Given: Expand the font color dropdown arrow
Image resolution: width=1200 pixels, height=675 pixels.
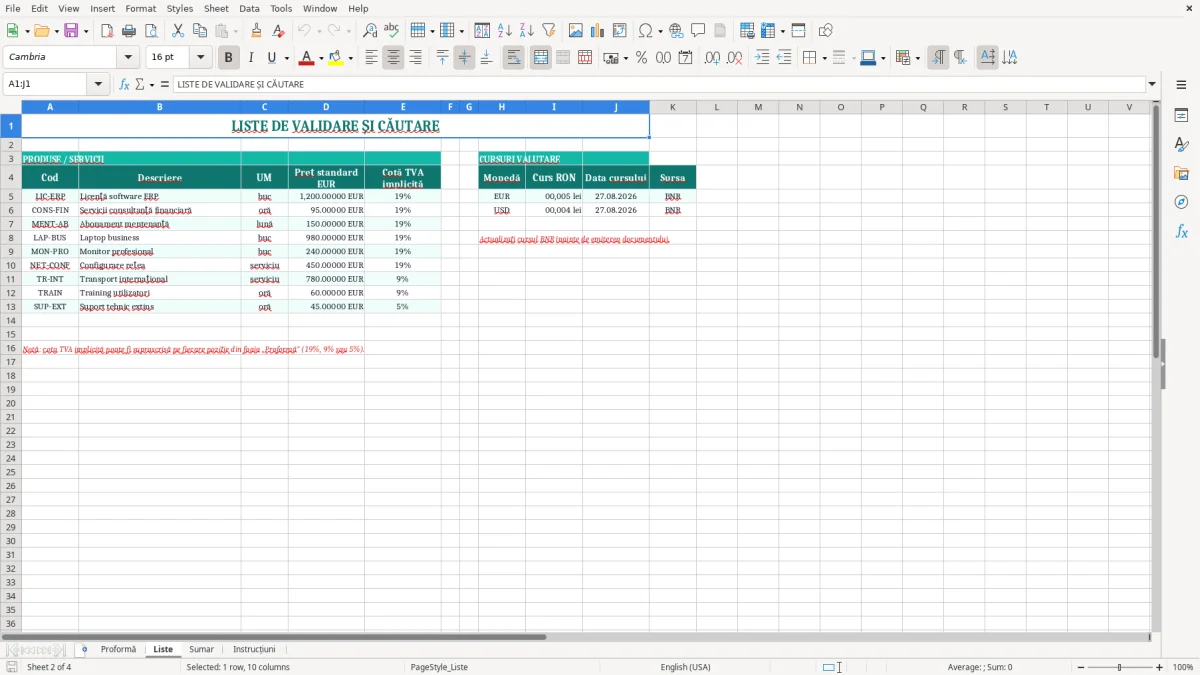Looking at the screenshot, I should 321,58.
